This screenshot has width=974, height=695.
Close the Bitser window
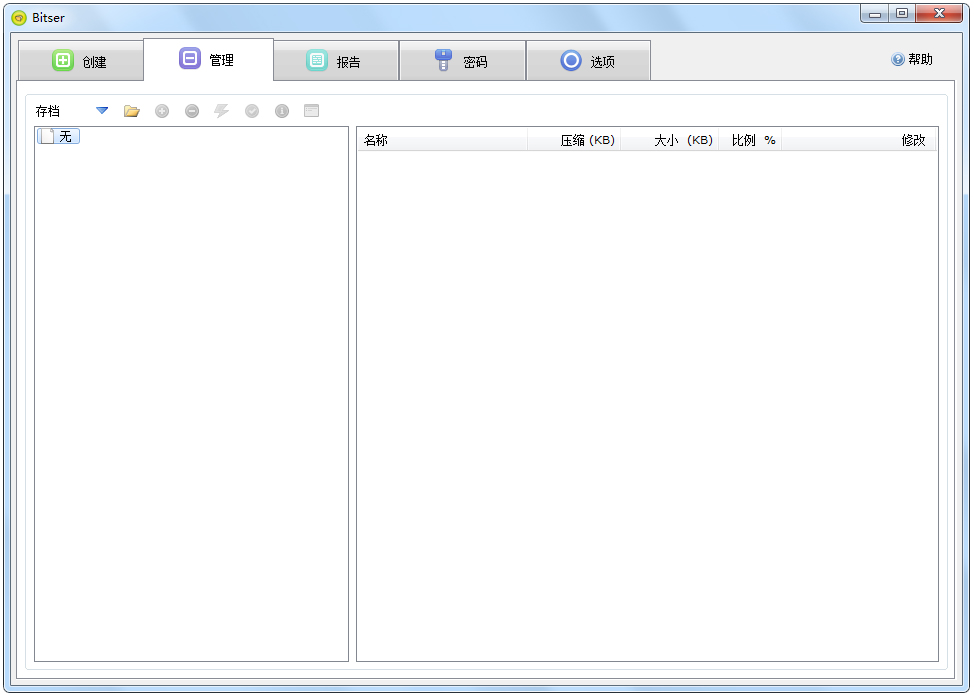click(939, 14)
